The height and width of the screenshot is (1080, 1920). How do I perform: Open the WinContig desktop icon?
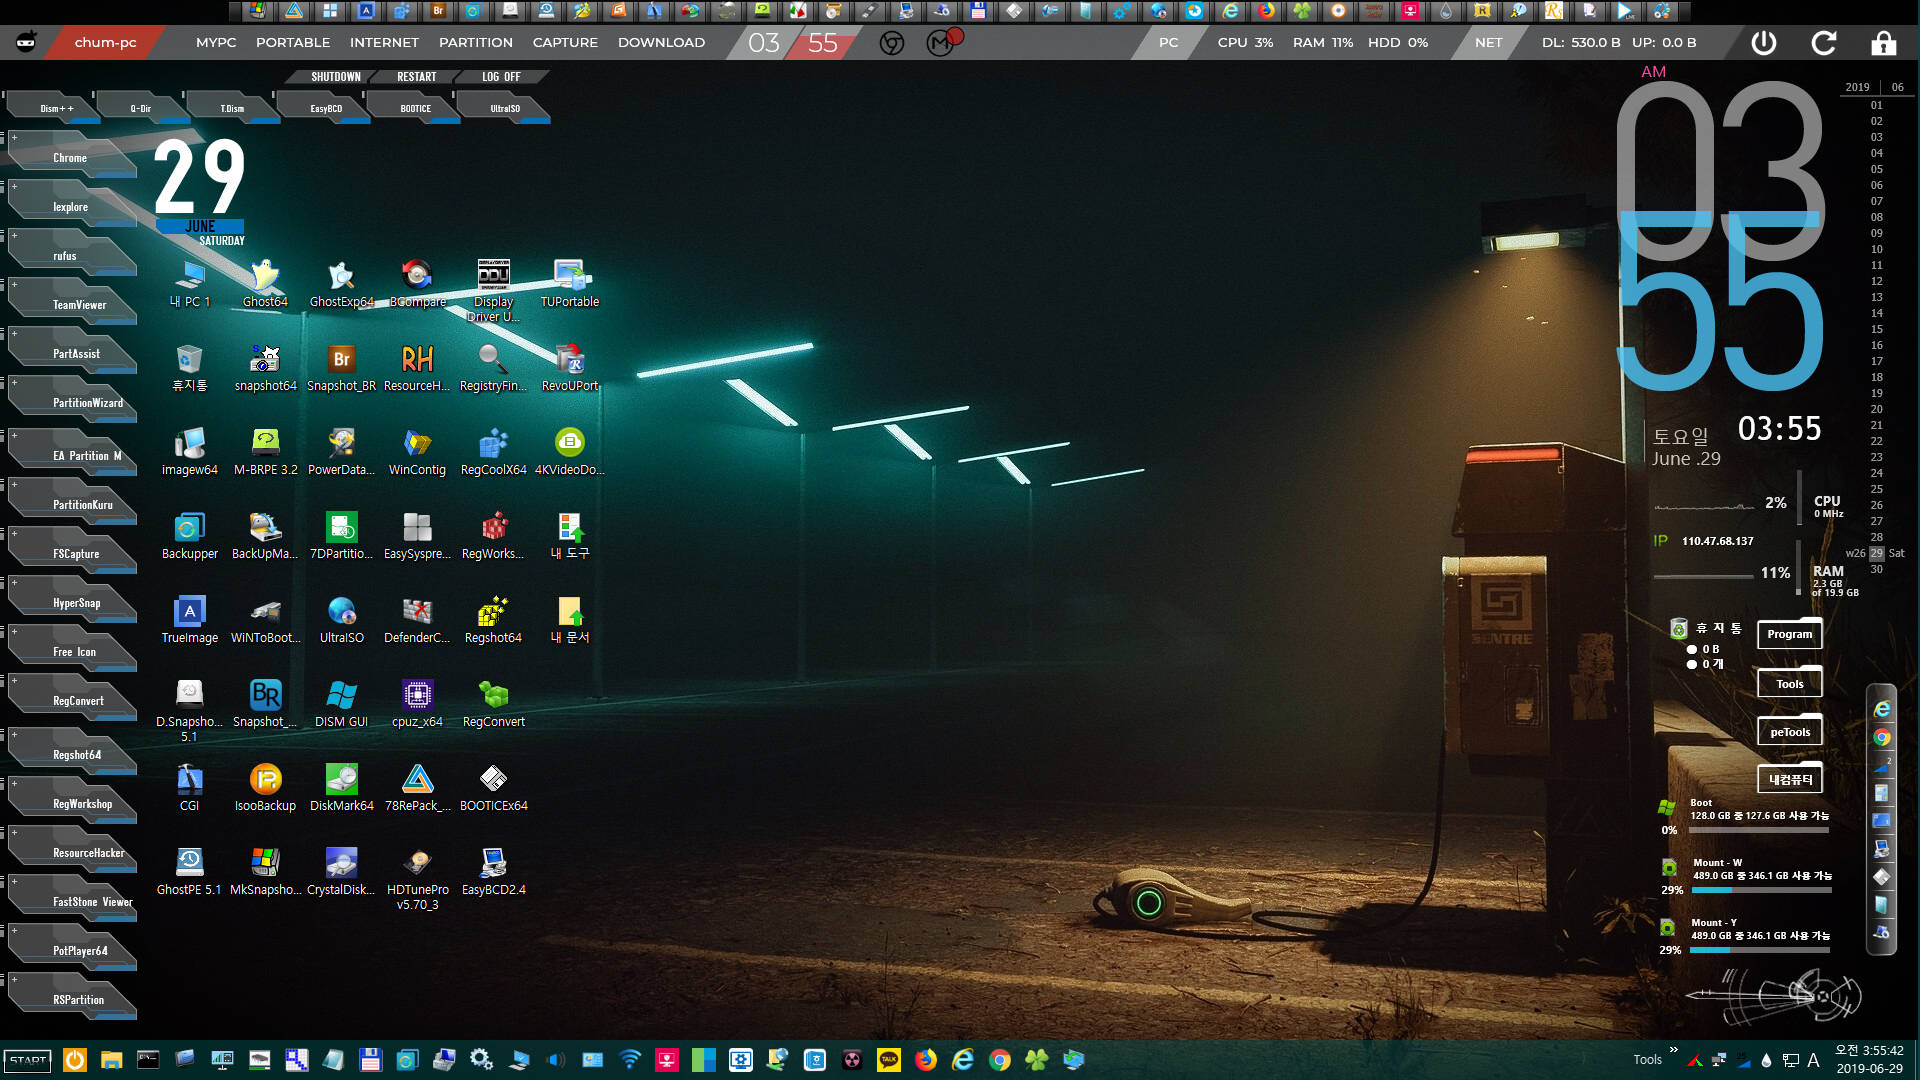point(417,451)
